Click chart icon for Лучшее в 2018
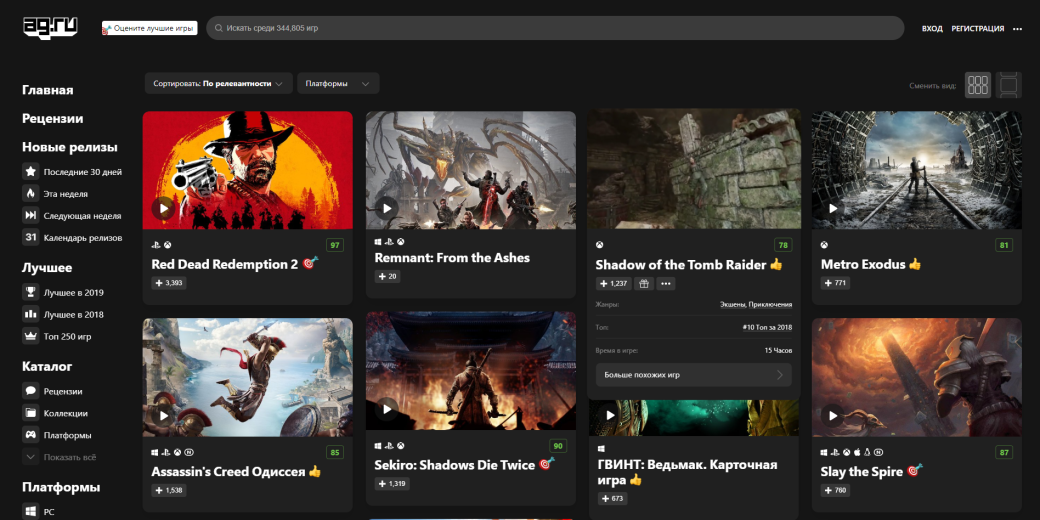This screenshot has width=1040, height=520. (31, 314)
